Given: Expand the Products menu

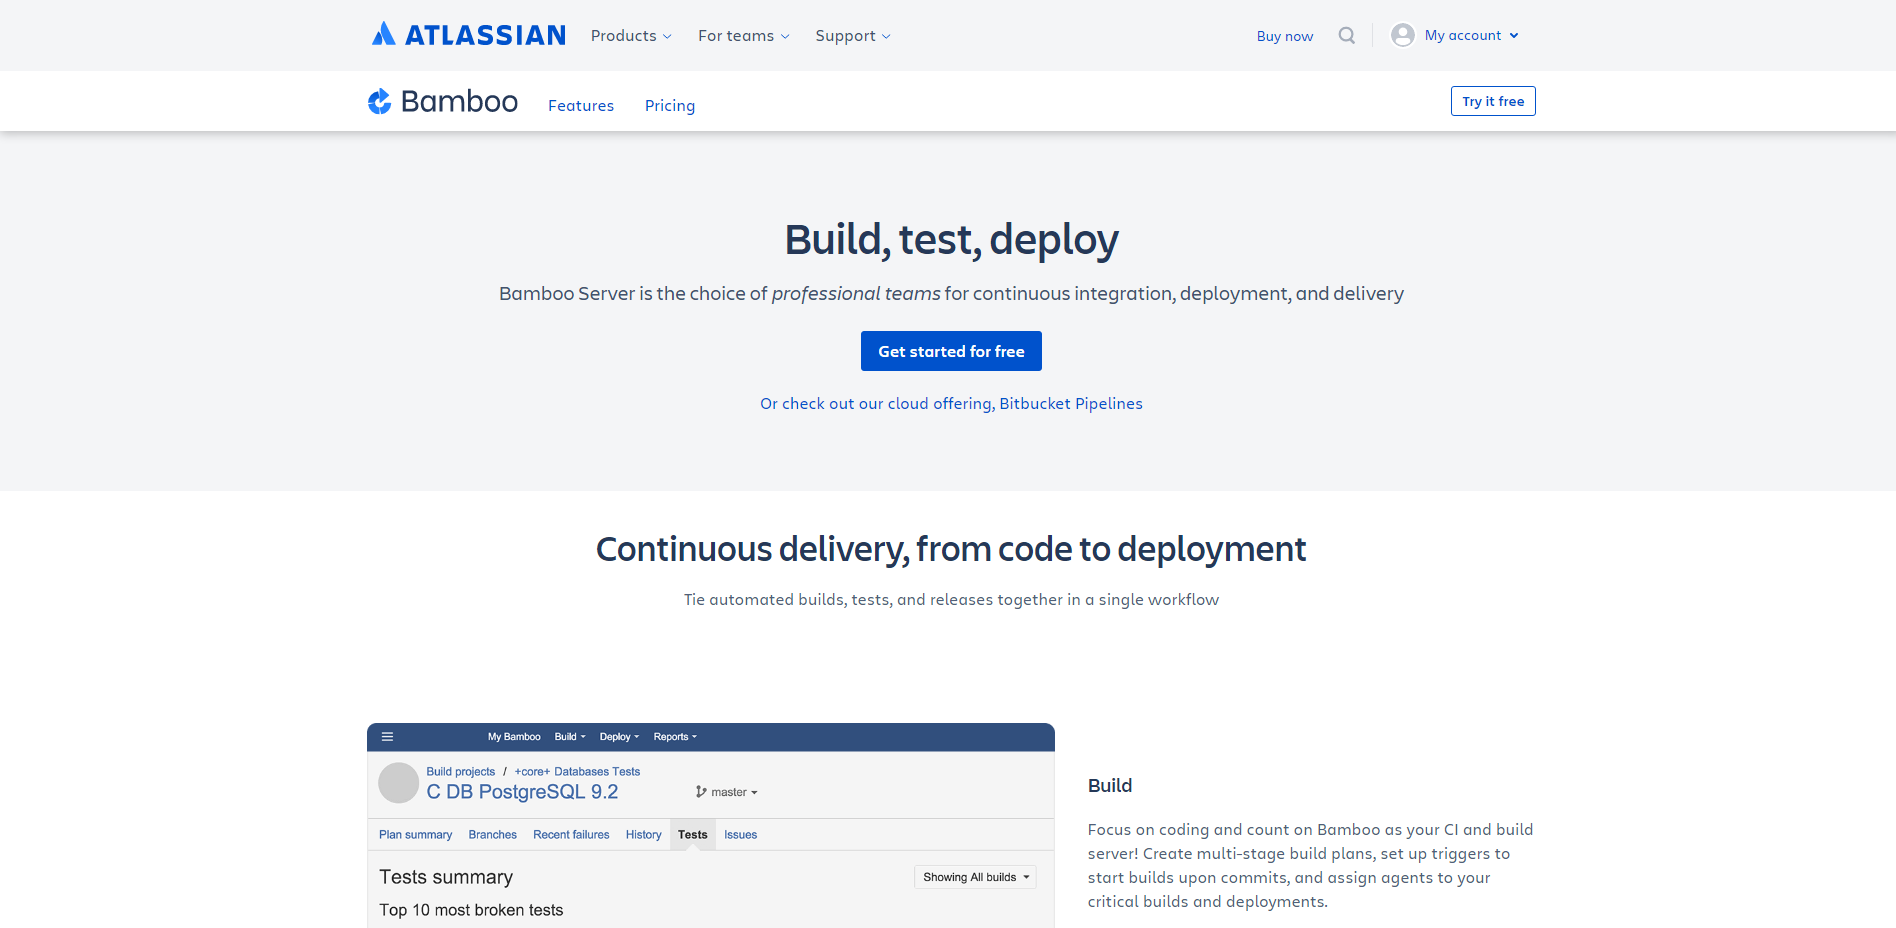Looking at the screenshot, I should tap(631, 36).
